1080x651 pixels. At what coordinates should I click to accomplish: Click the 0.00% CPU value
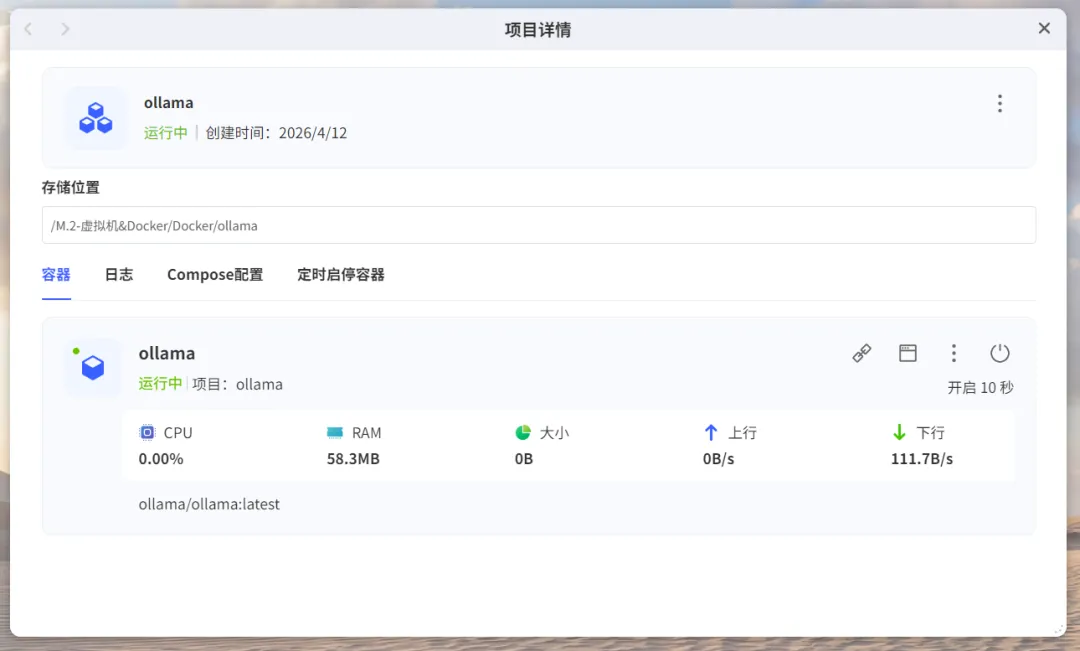[160, 459]
